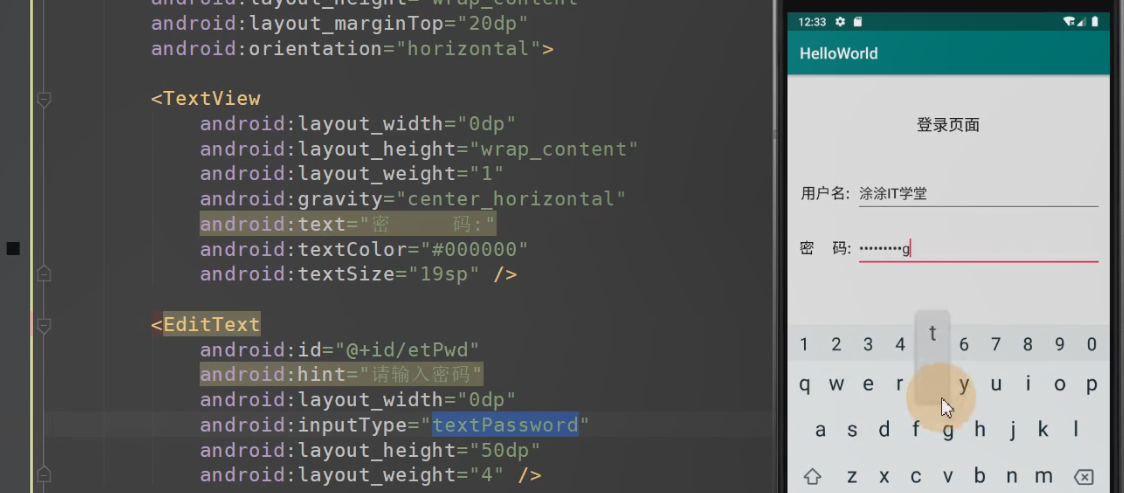Tap the number 6 key
This screenshot has height=493, width=1124.
(x=963, y=345)
